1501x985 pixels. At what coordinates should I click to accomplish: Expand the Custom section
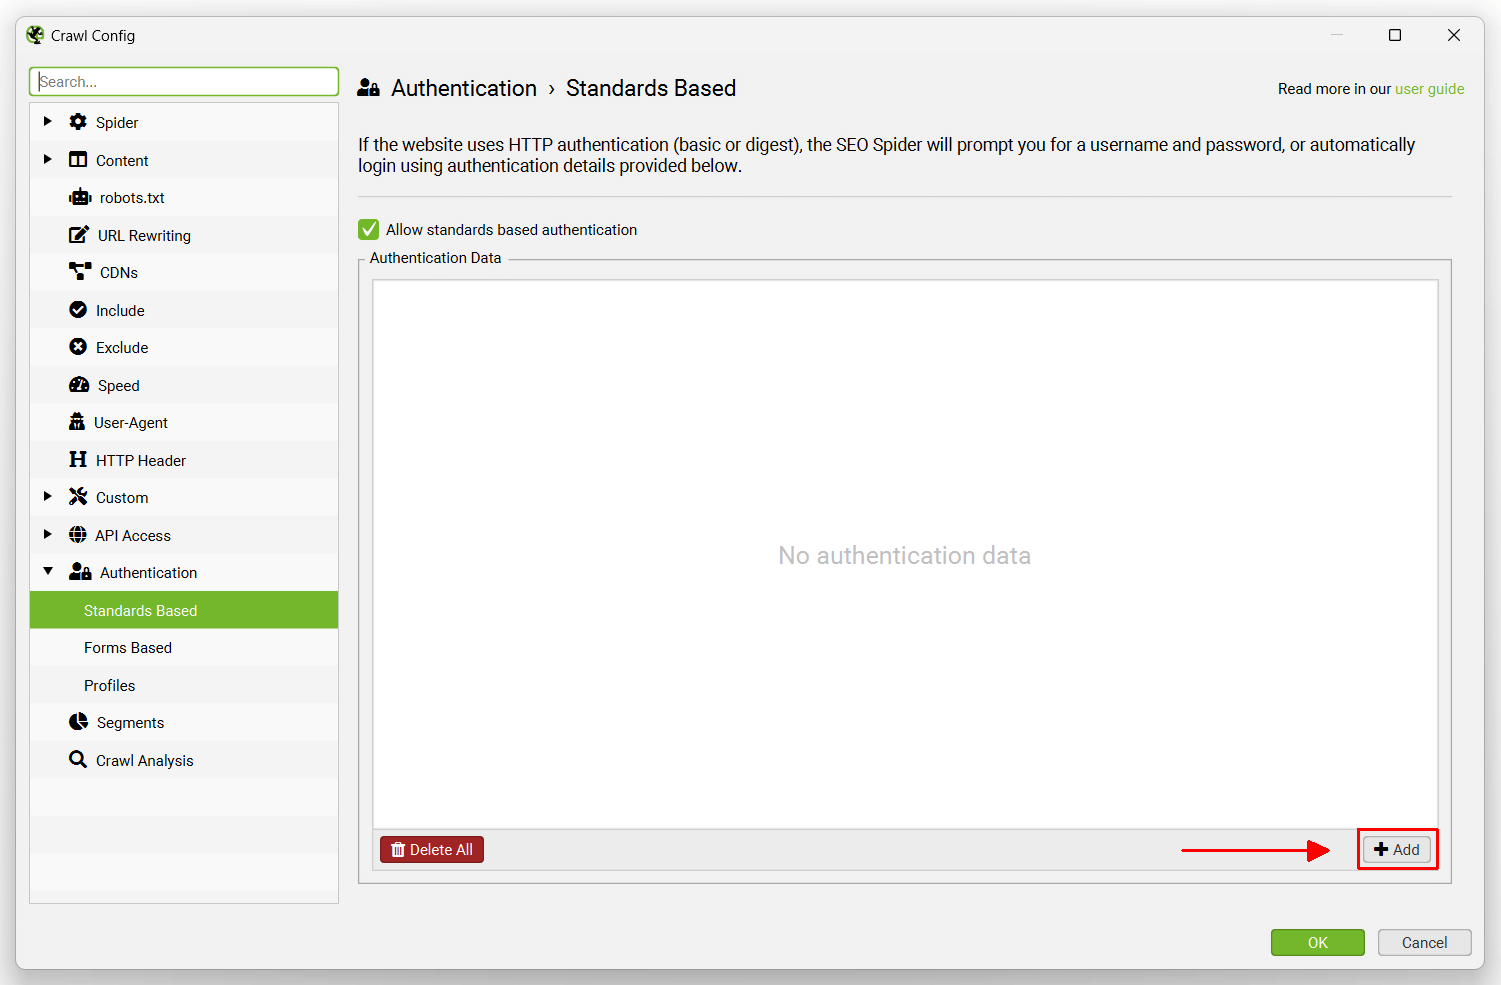coord(47,496)
